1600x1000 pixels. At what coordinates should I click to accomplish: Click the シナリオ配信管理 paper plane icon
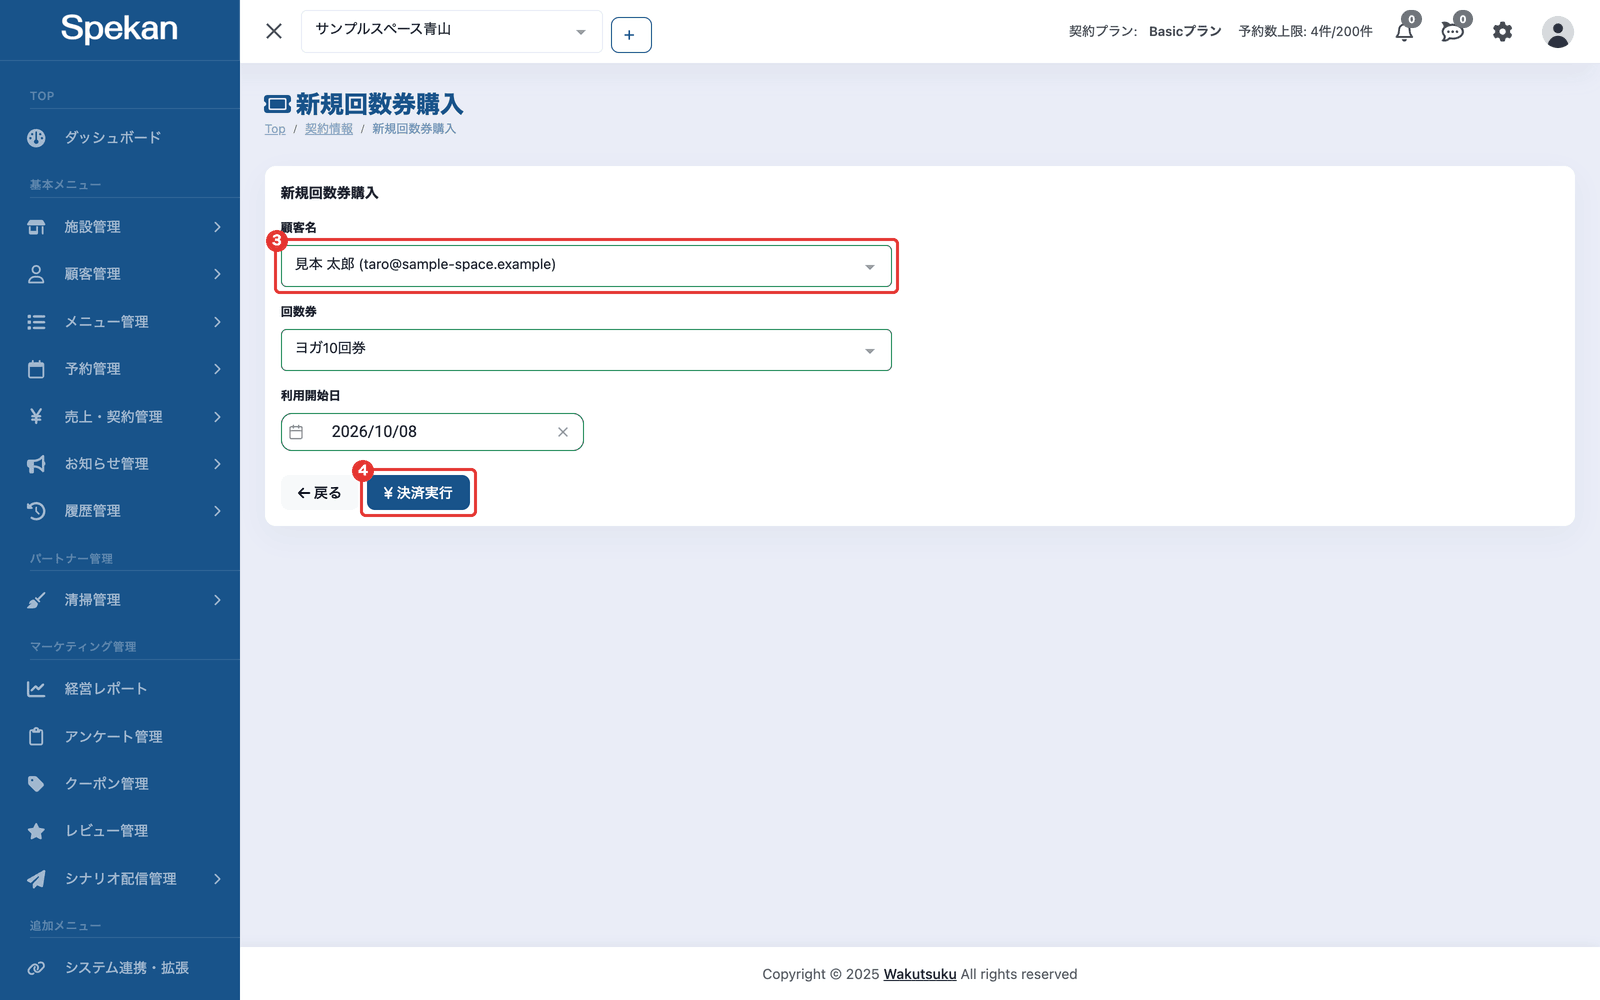pyautogui.click(x=36, y=879)
